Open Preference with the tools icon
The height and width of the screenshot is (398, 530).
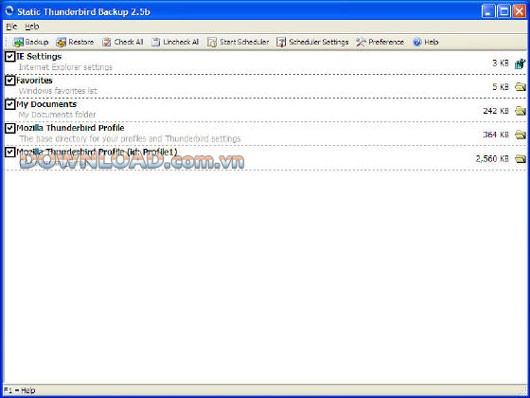[x=361, y=42]
